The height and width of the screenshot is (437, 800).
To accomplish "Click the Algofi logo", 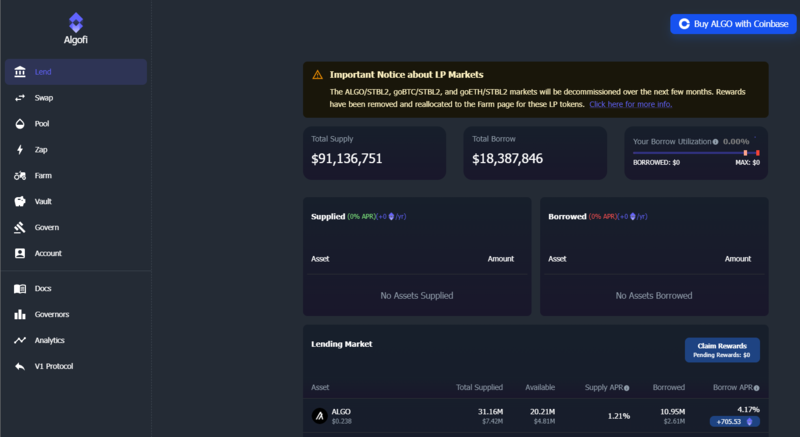I will point(76,29).
